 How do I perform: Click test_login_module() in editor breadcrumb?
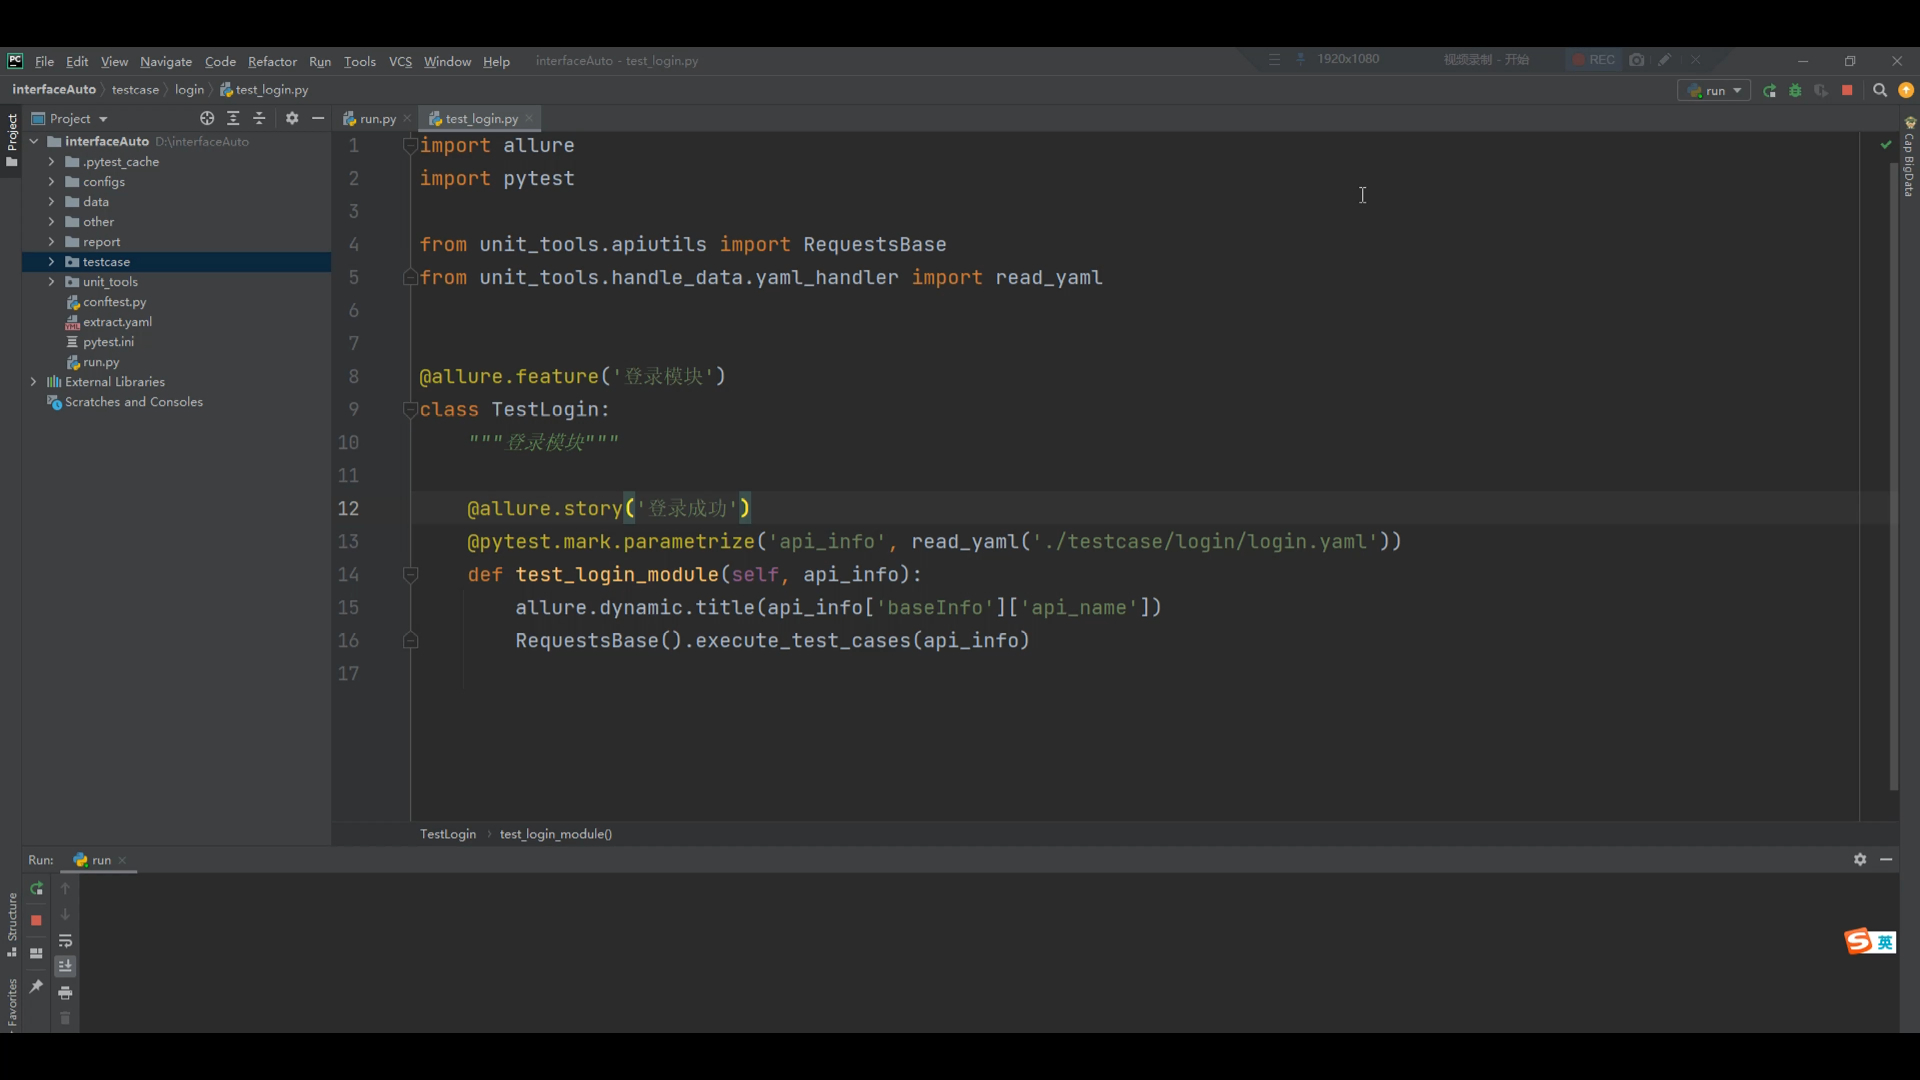[556, 834]
